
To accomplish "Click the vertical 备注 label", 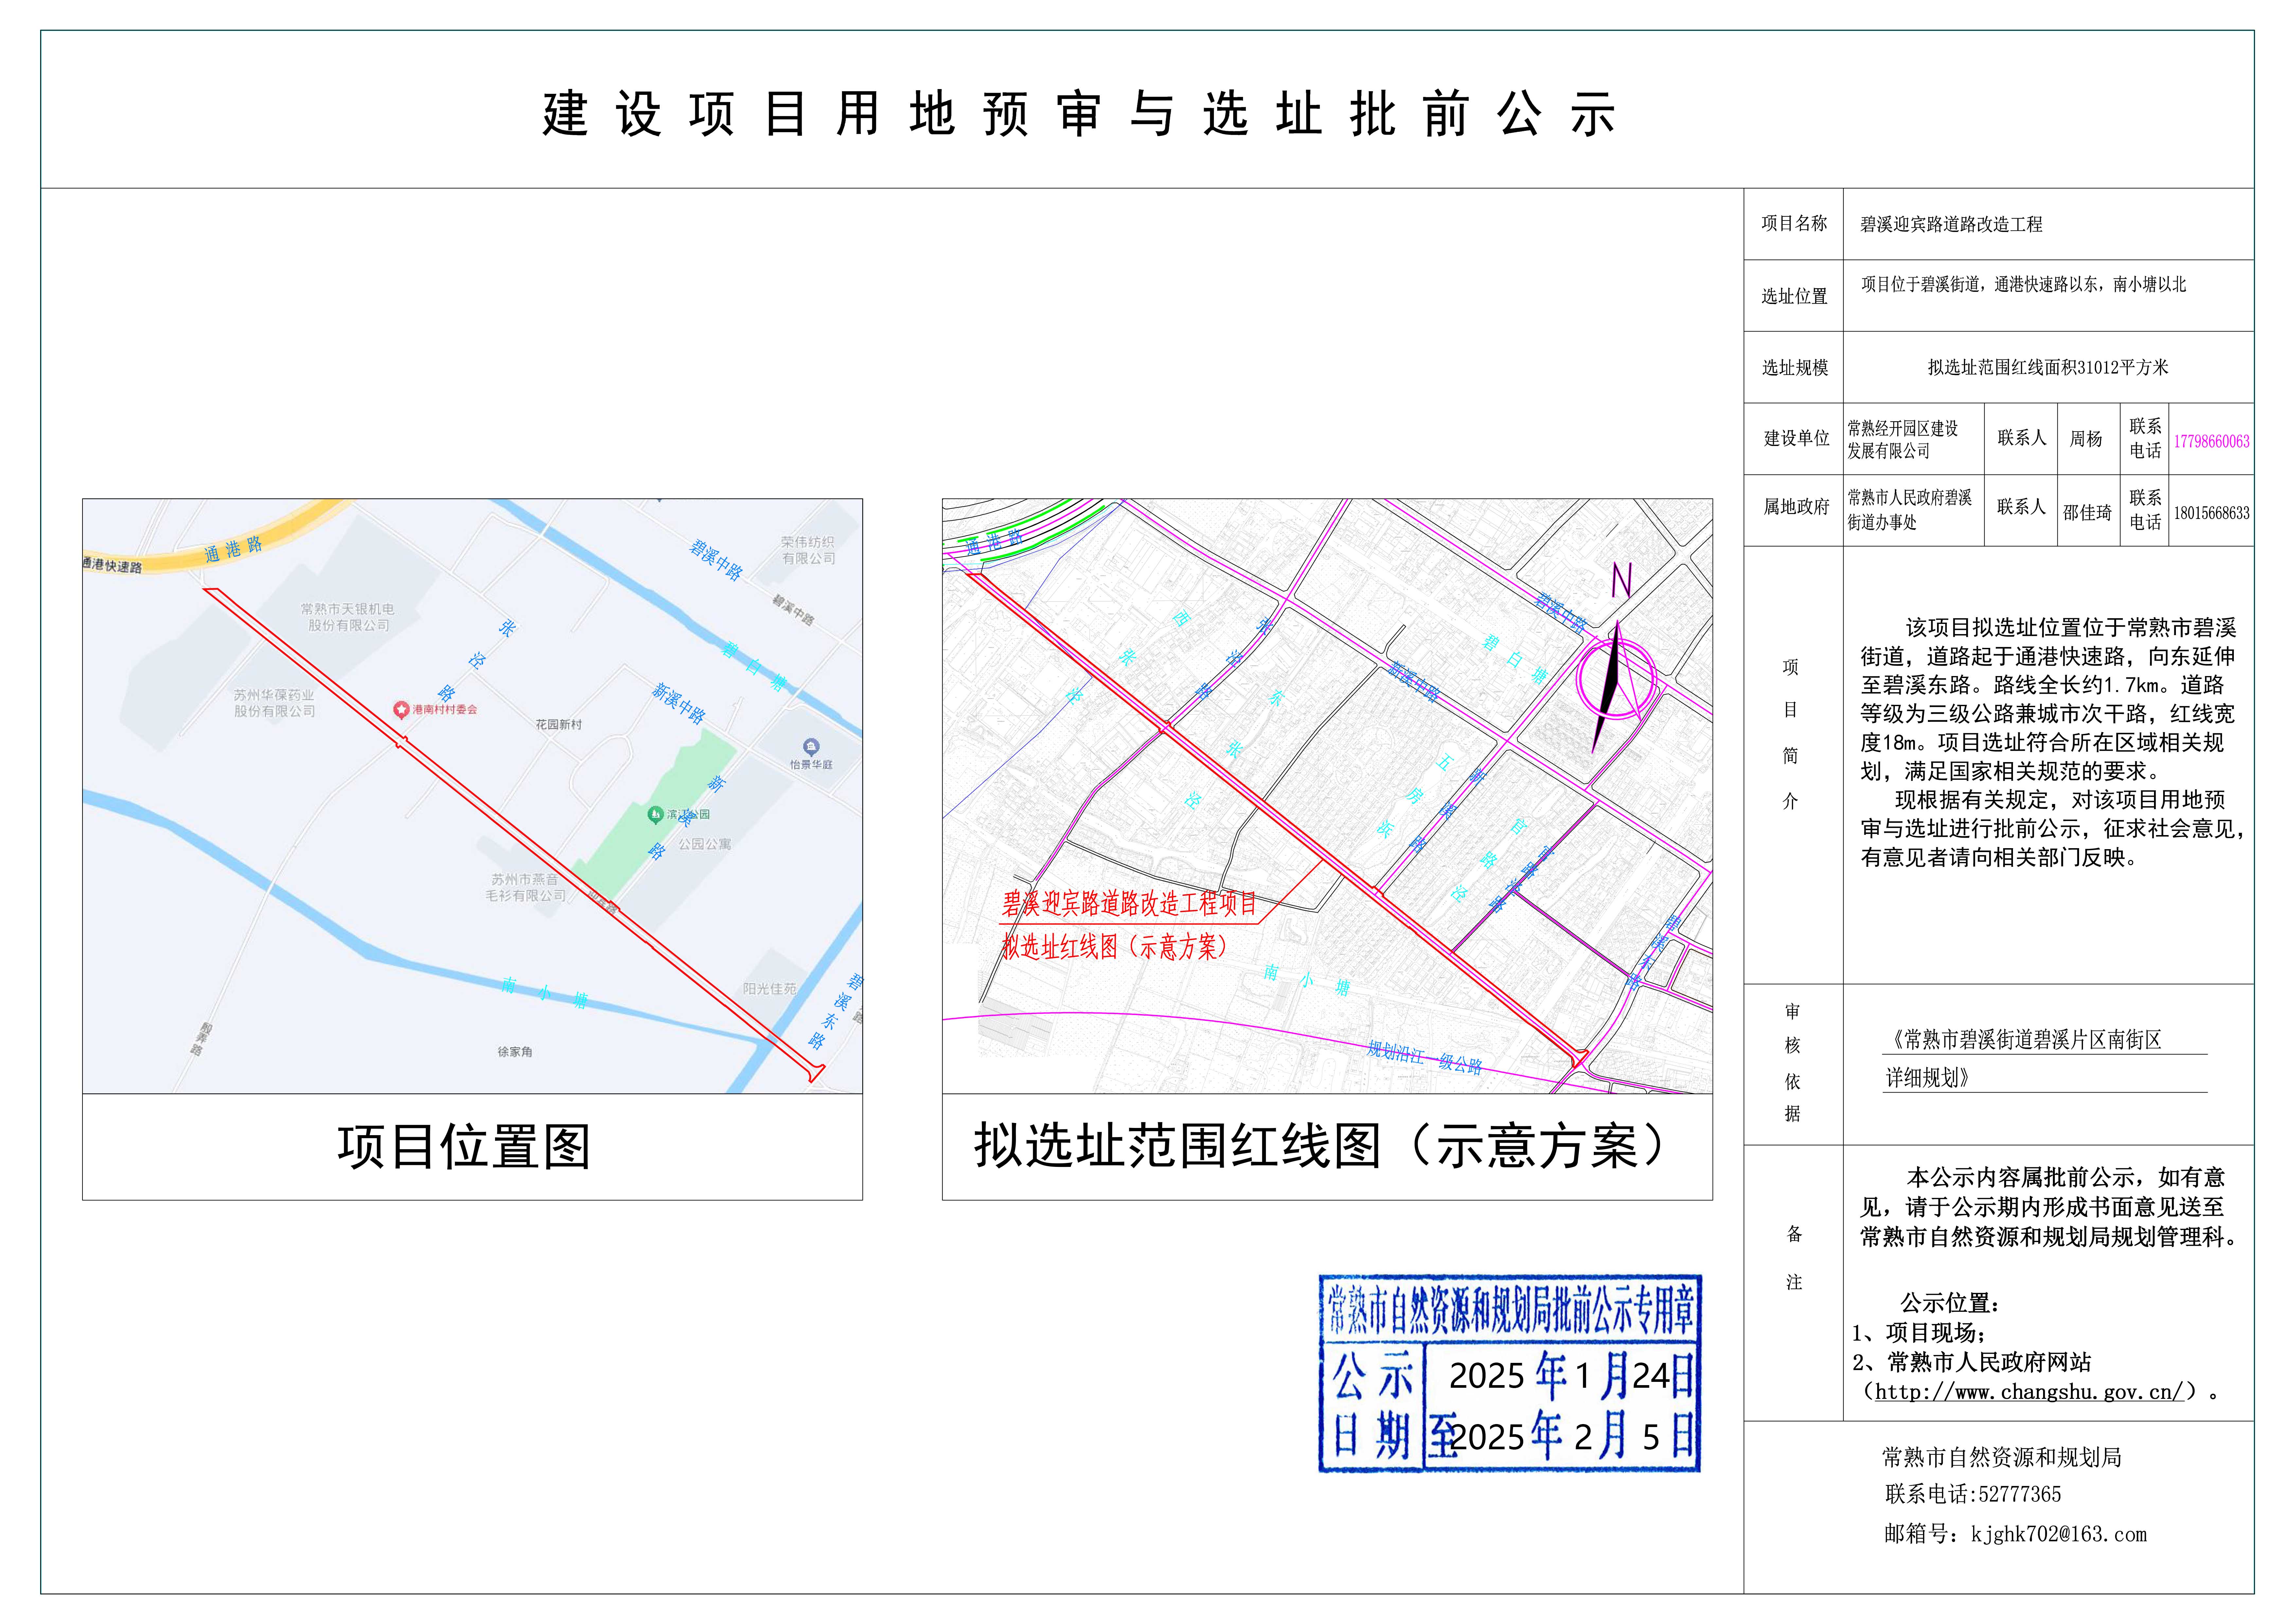I will point(1794,1258).
